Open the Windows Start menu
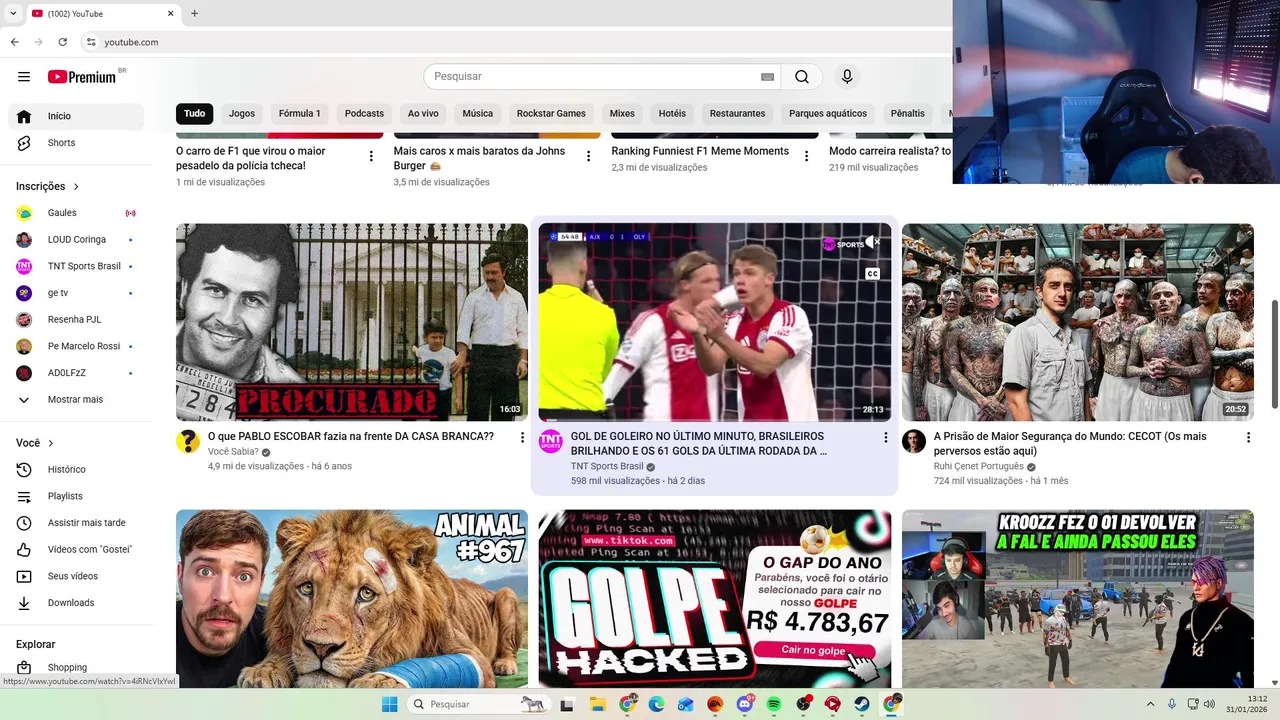This screenshot has height=720, width=1280. tap(389, 704)
